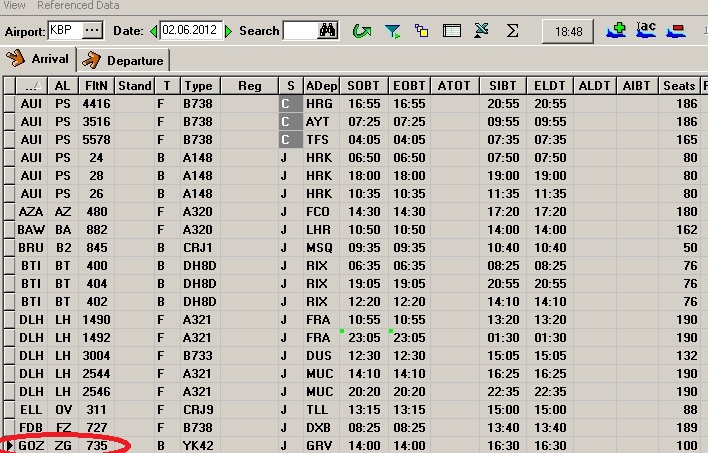Switch to the Departure tab
708x453 pixels.
click(x=125, y=60)
